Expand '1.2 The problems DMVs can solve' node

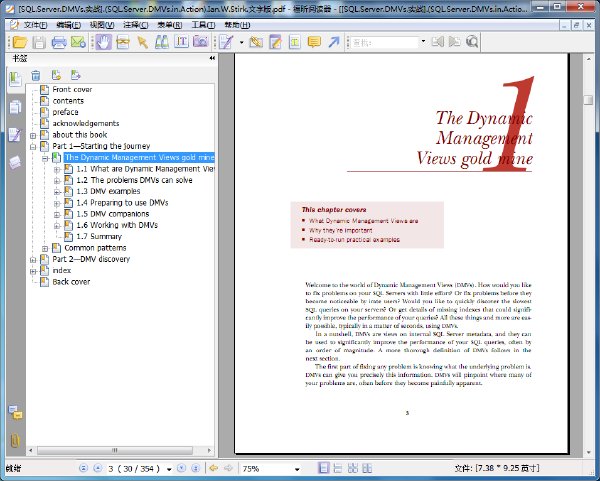pyautogui.click(x=57, y=181)
